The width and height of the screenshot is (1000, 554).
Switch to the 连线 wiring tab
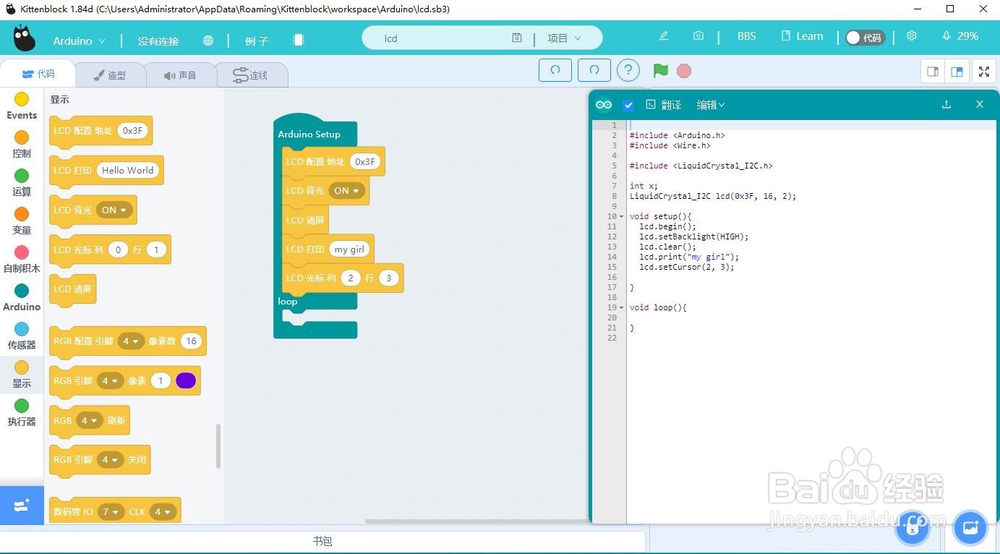[x=251, y=75]
